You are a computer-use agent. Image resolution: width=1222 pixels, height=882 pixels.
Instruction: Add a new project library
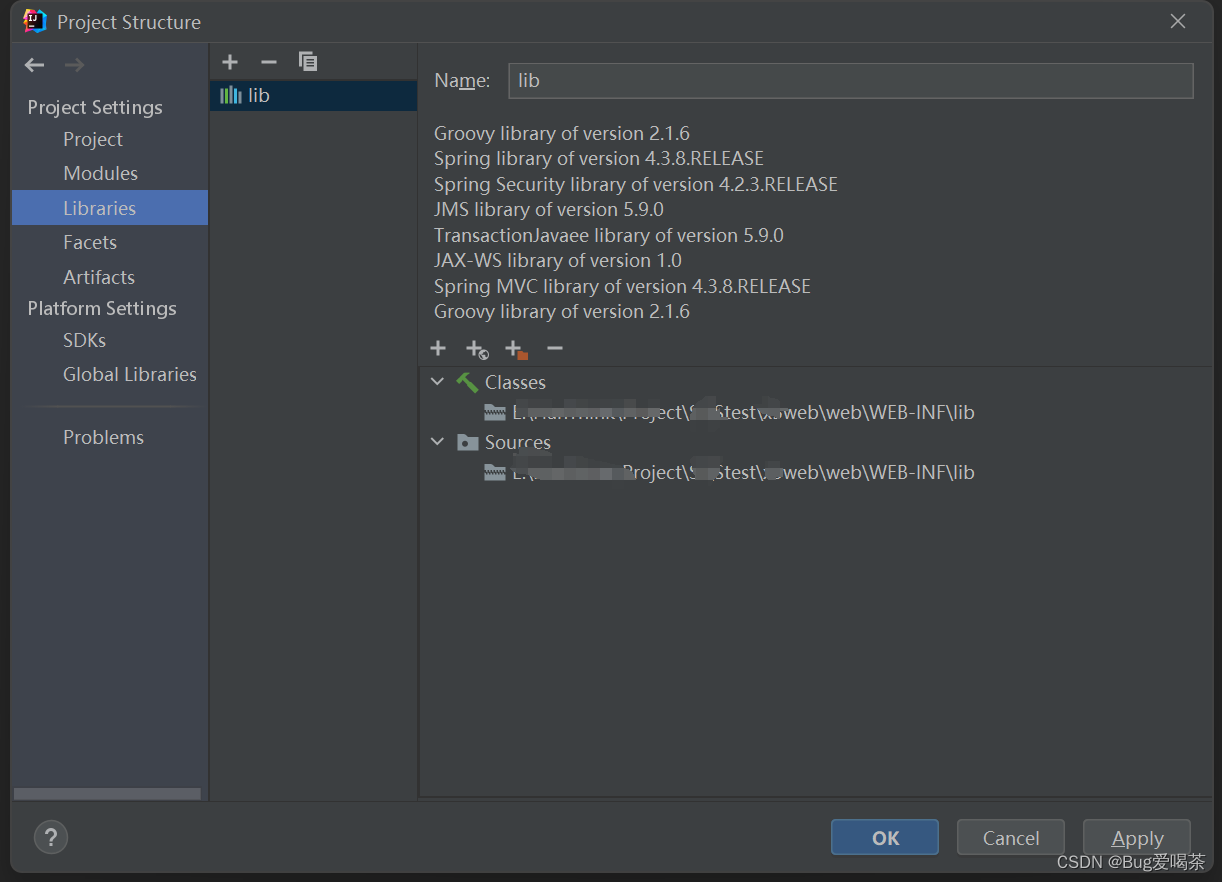[230, 62]
